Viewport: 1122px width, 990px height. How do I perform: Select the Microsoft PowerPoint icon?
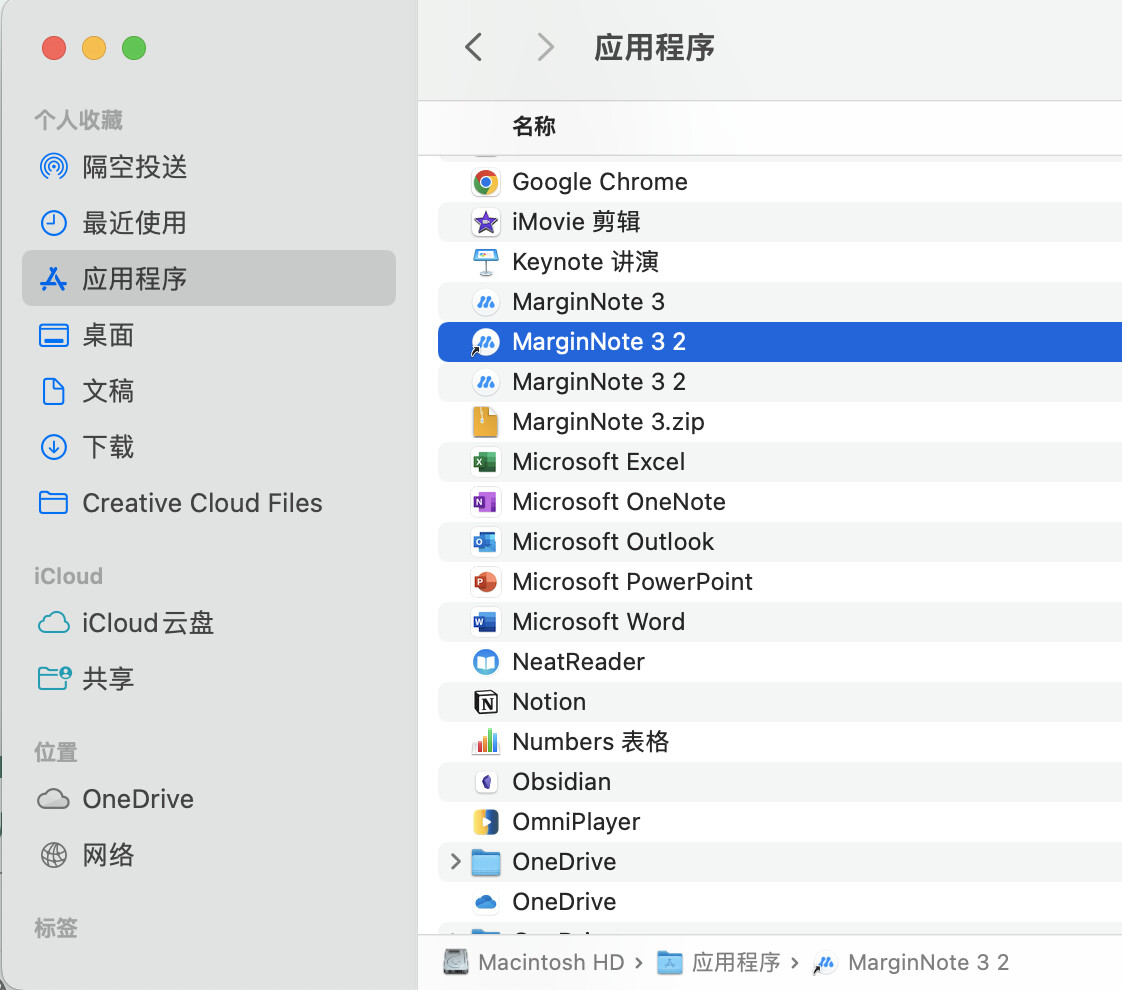pyautogui.click(x=486, y=582)
